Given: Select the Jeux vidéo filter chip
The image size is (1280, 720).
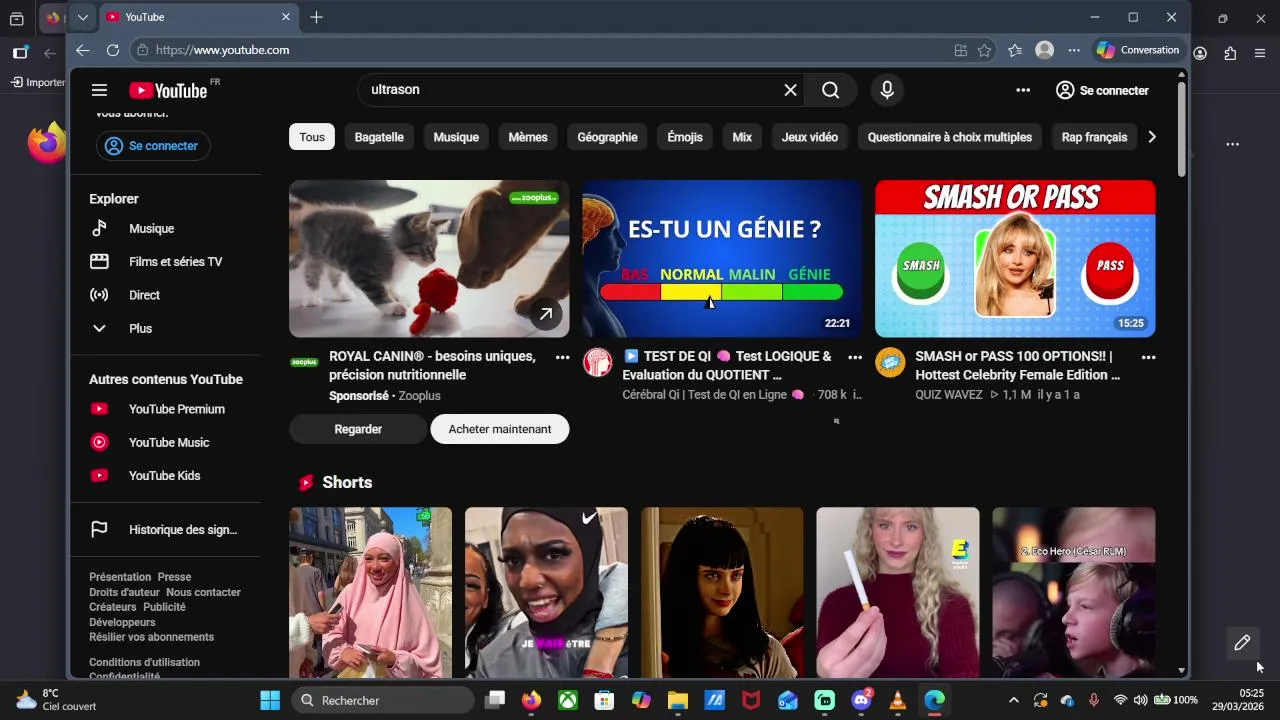Looking at the screenshot, I should (x=810, y=137).
